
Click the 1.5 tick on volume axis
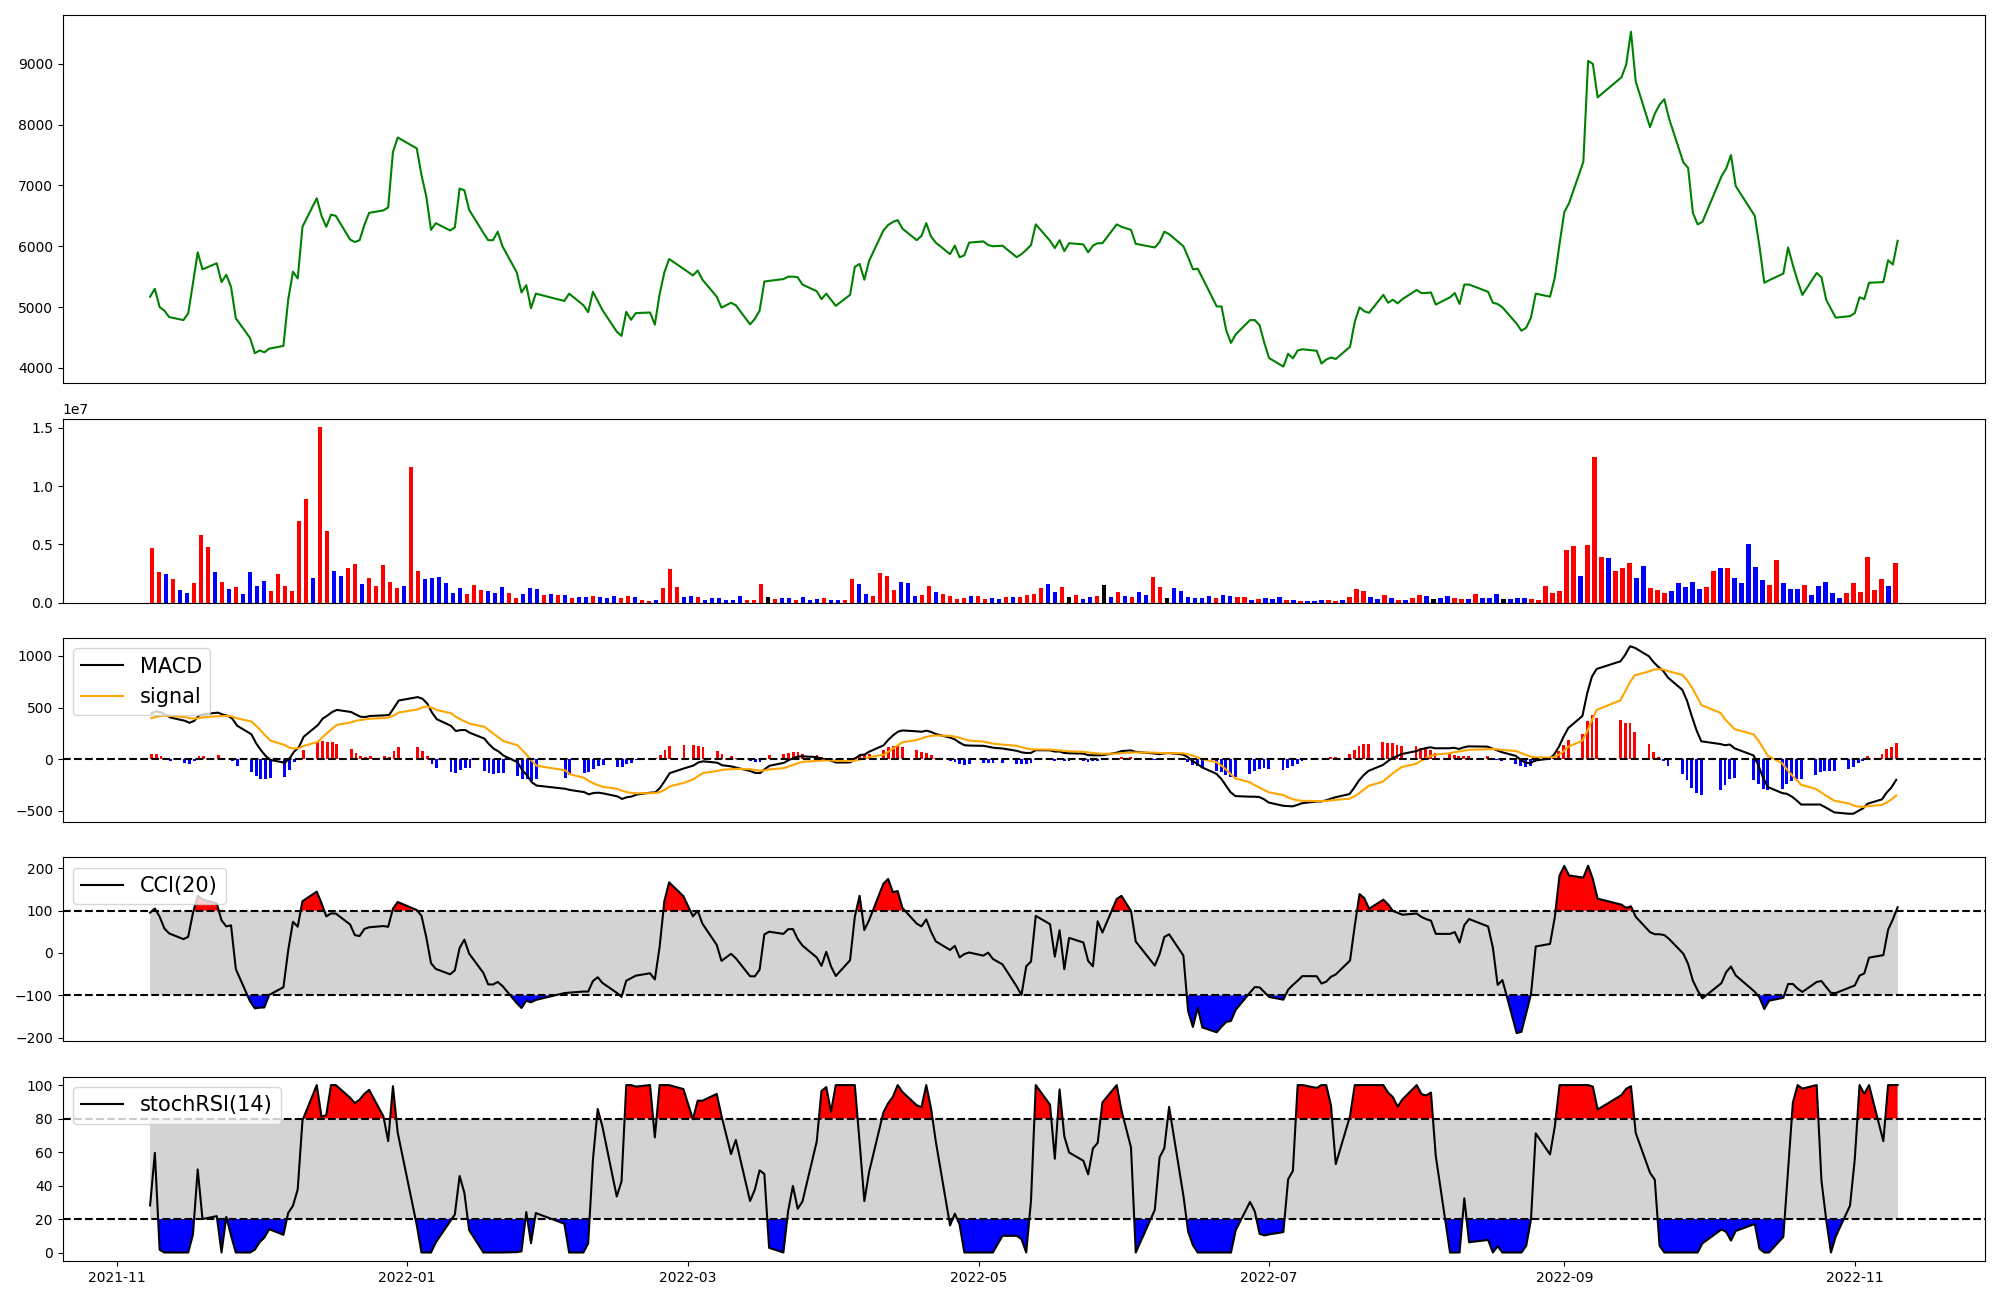43,428
